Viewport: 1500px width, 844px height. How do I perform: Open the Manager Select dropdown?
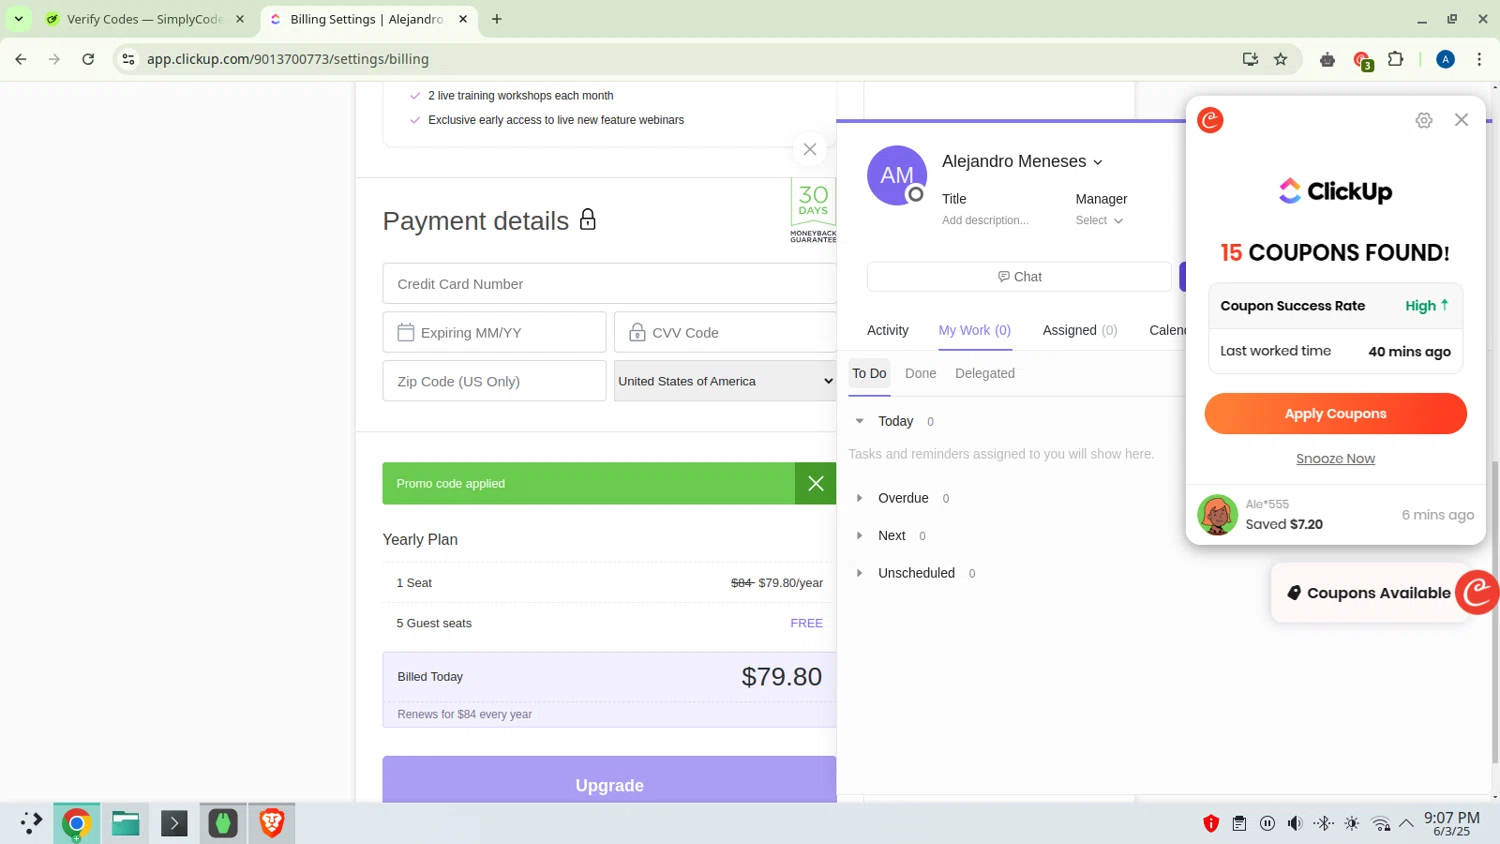point(1099,220)
